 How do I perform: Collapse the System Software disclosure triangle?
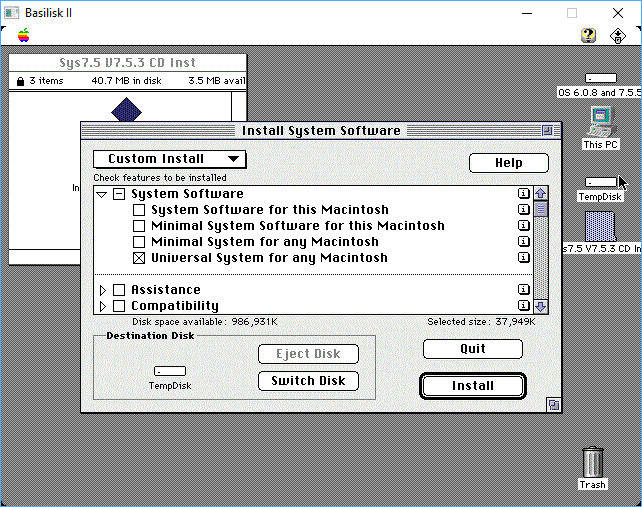102,195
